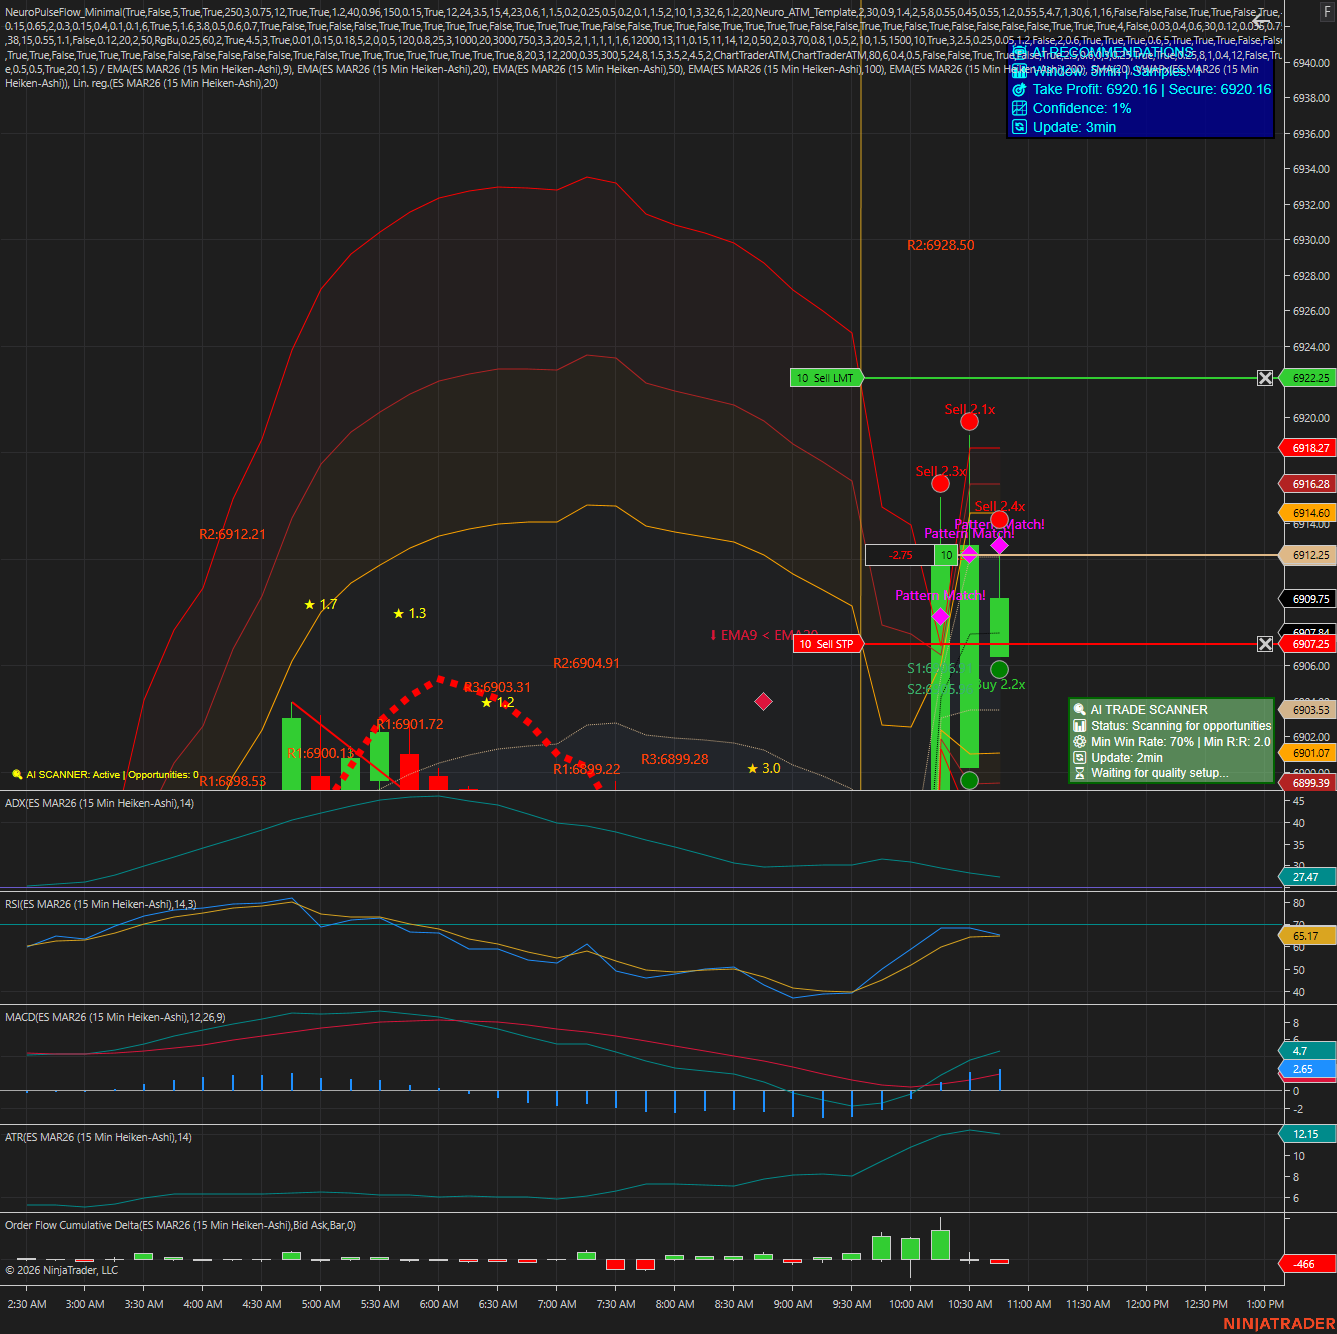Viewport: 1337px width, 1334px height.
Task: Open the Min Win Rate gear icon in AI Trade Scanner
Action: pyautogui.click(x=1080, y=742)
